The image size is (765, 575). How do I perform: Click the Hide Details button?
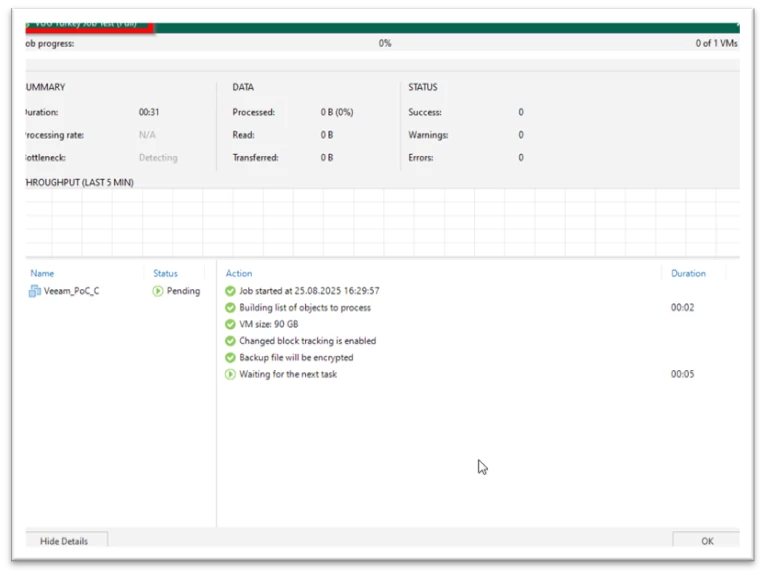(66, 540)
